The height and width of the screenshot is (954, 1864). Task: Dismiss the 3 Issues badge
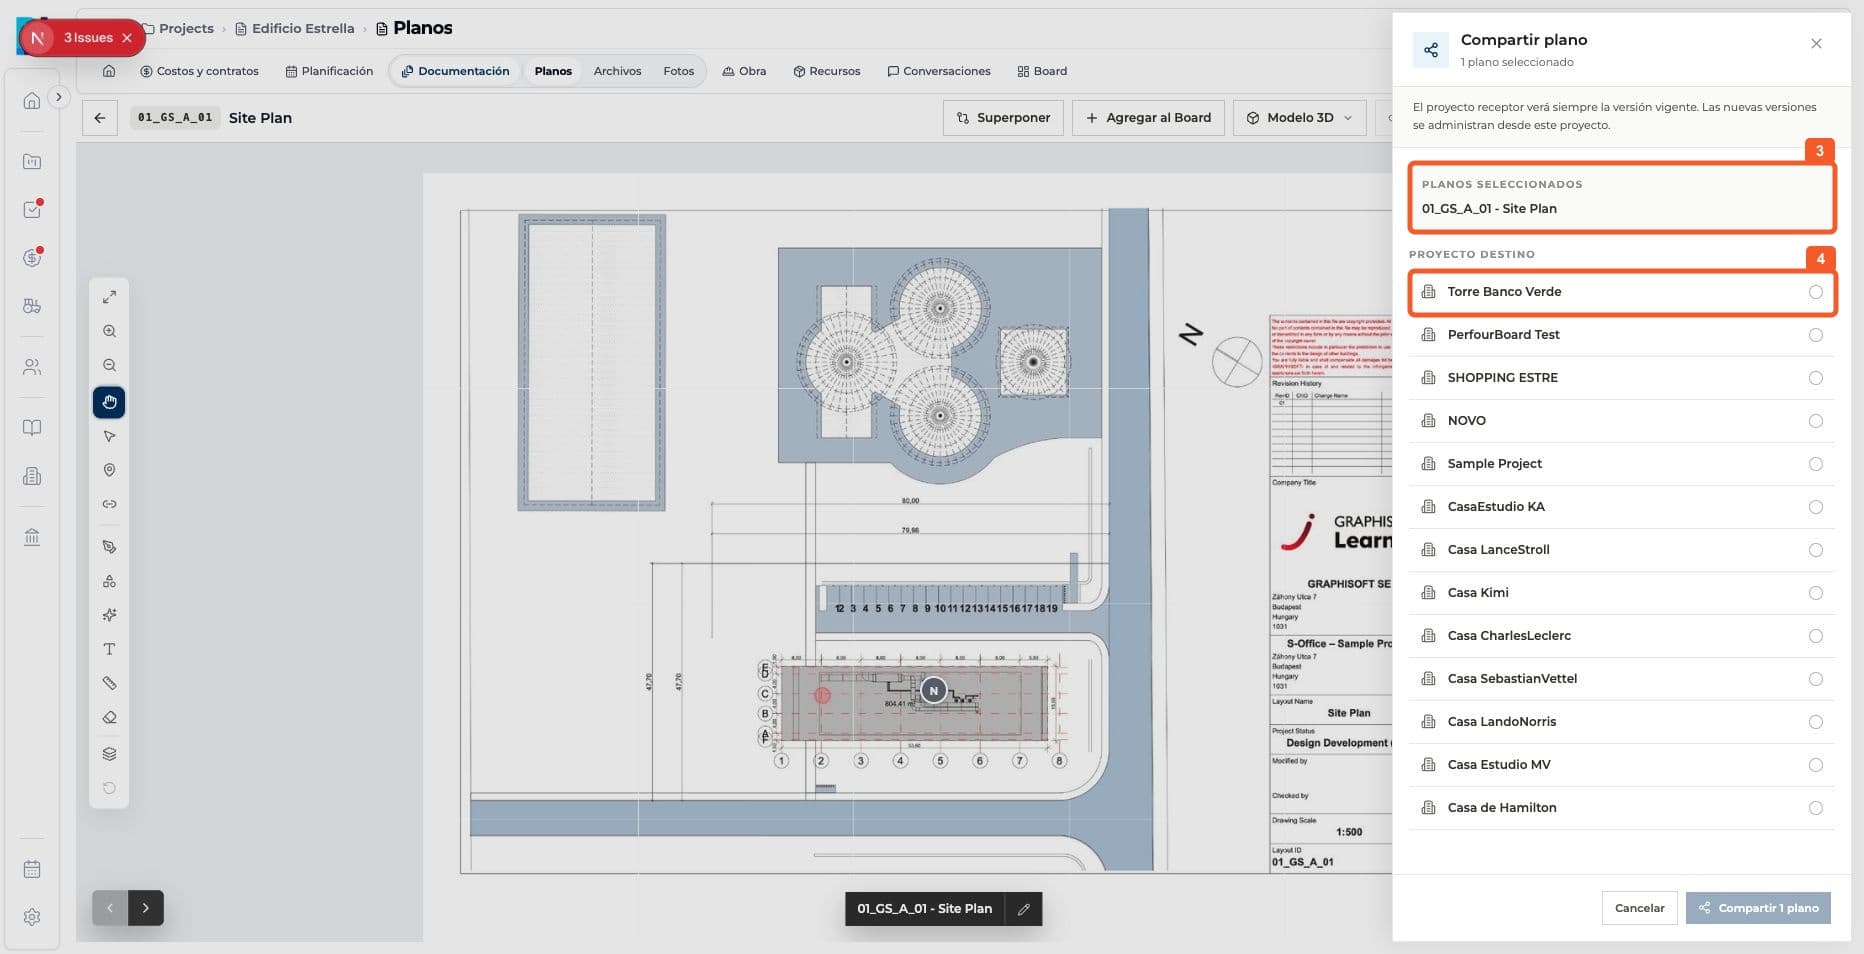[127, 38]
